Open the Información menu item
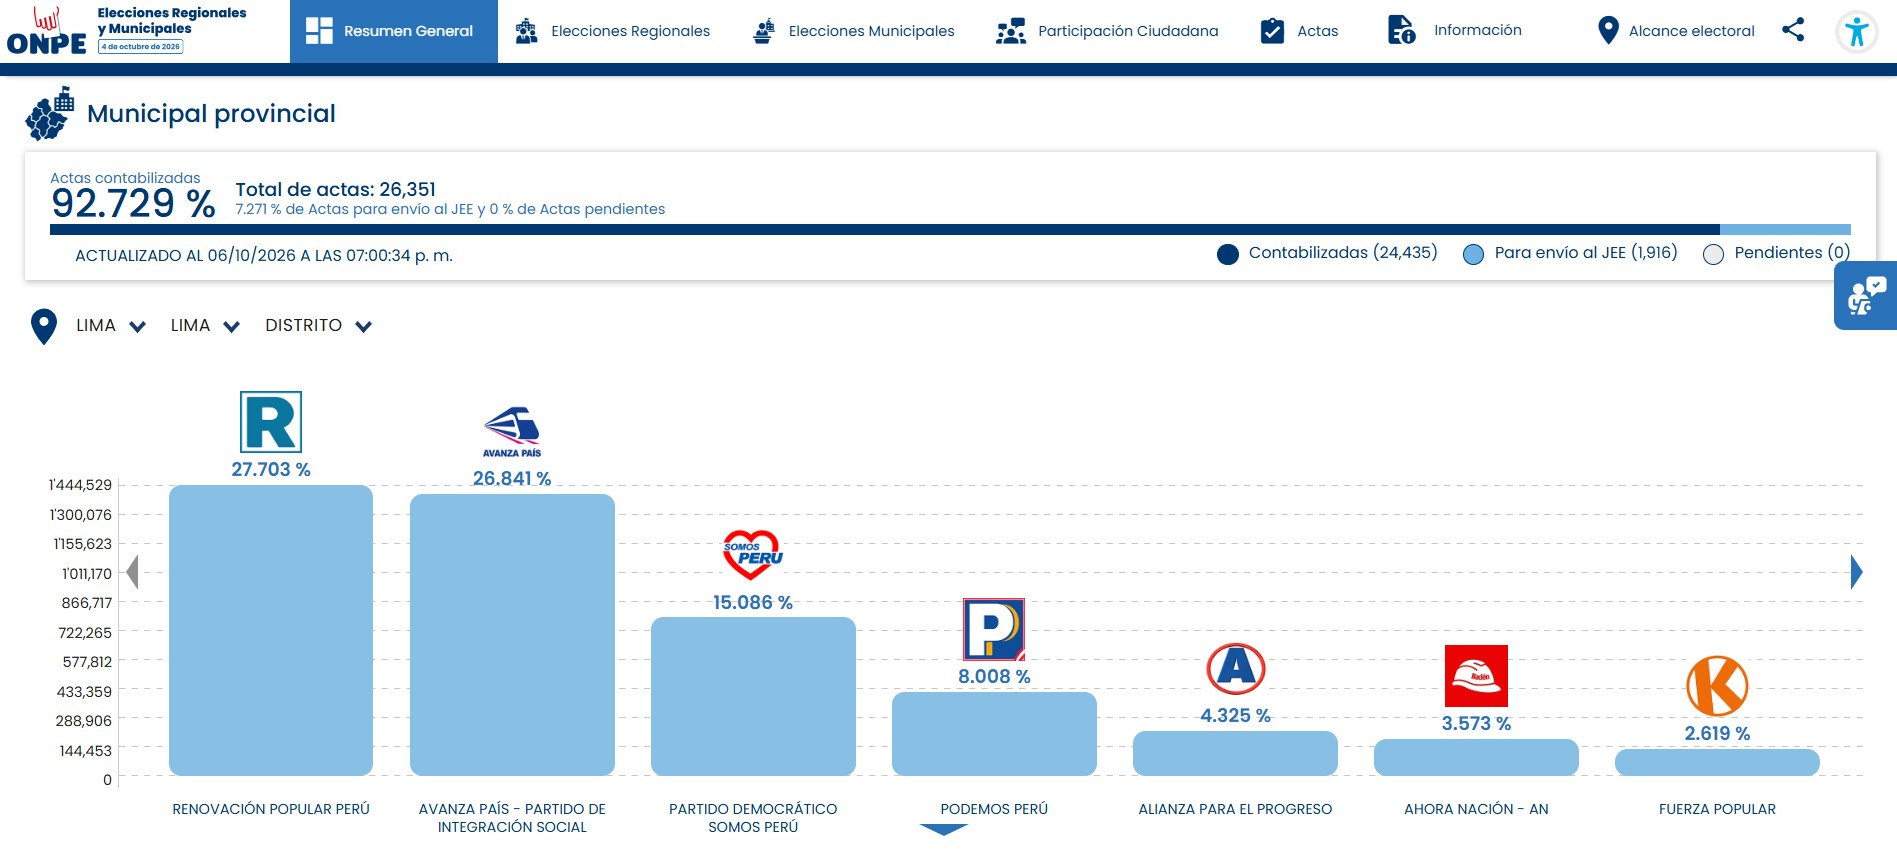 [1455, 30]
